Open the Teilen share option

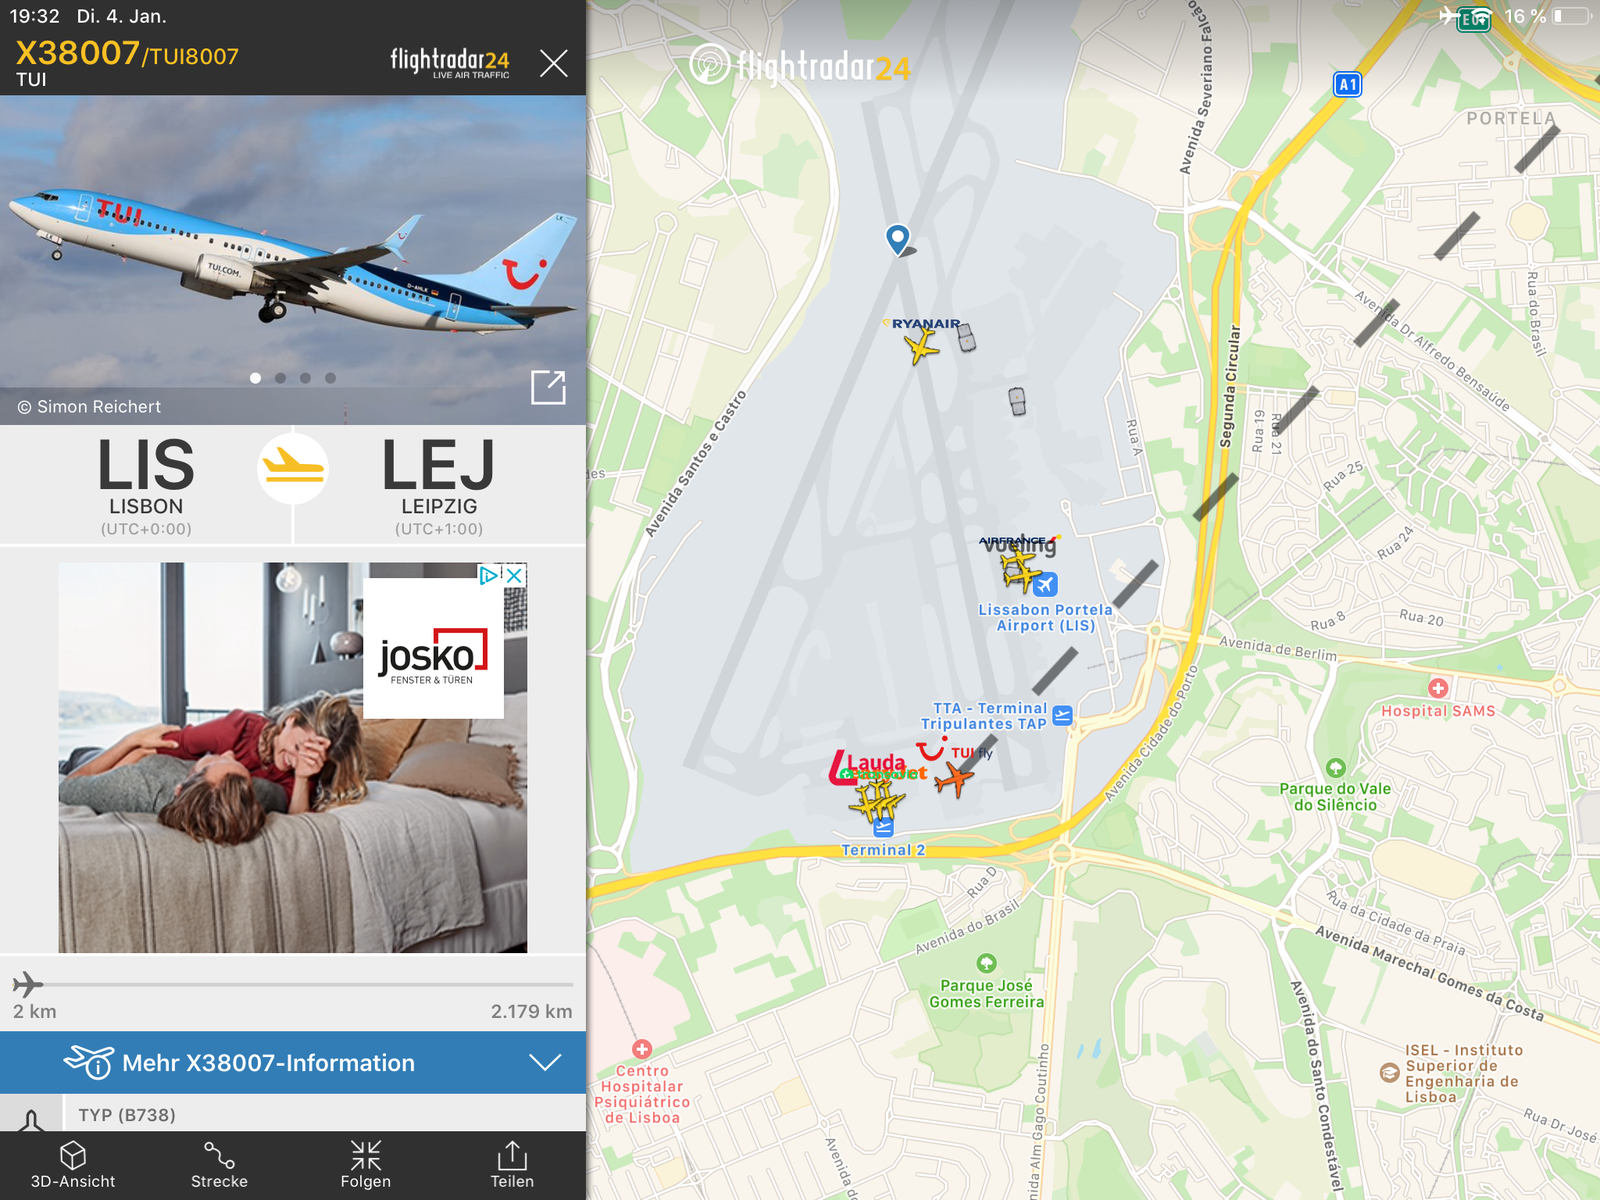coord(512,1165)
